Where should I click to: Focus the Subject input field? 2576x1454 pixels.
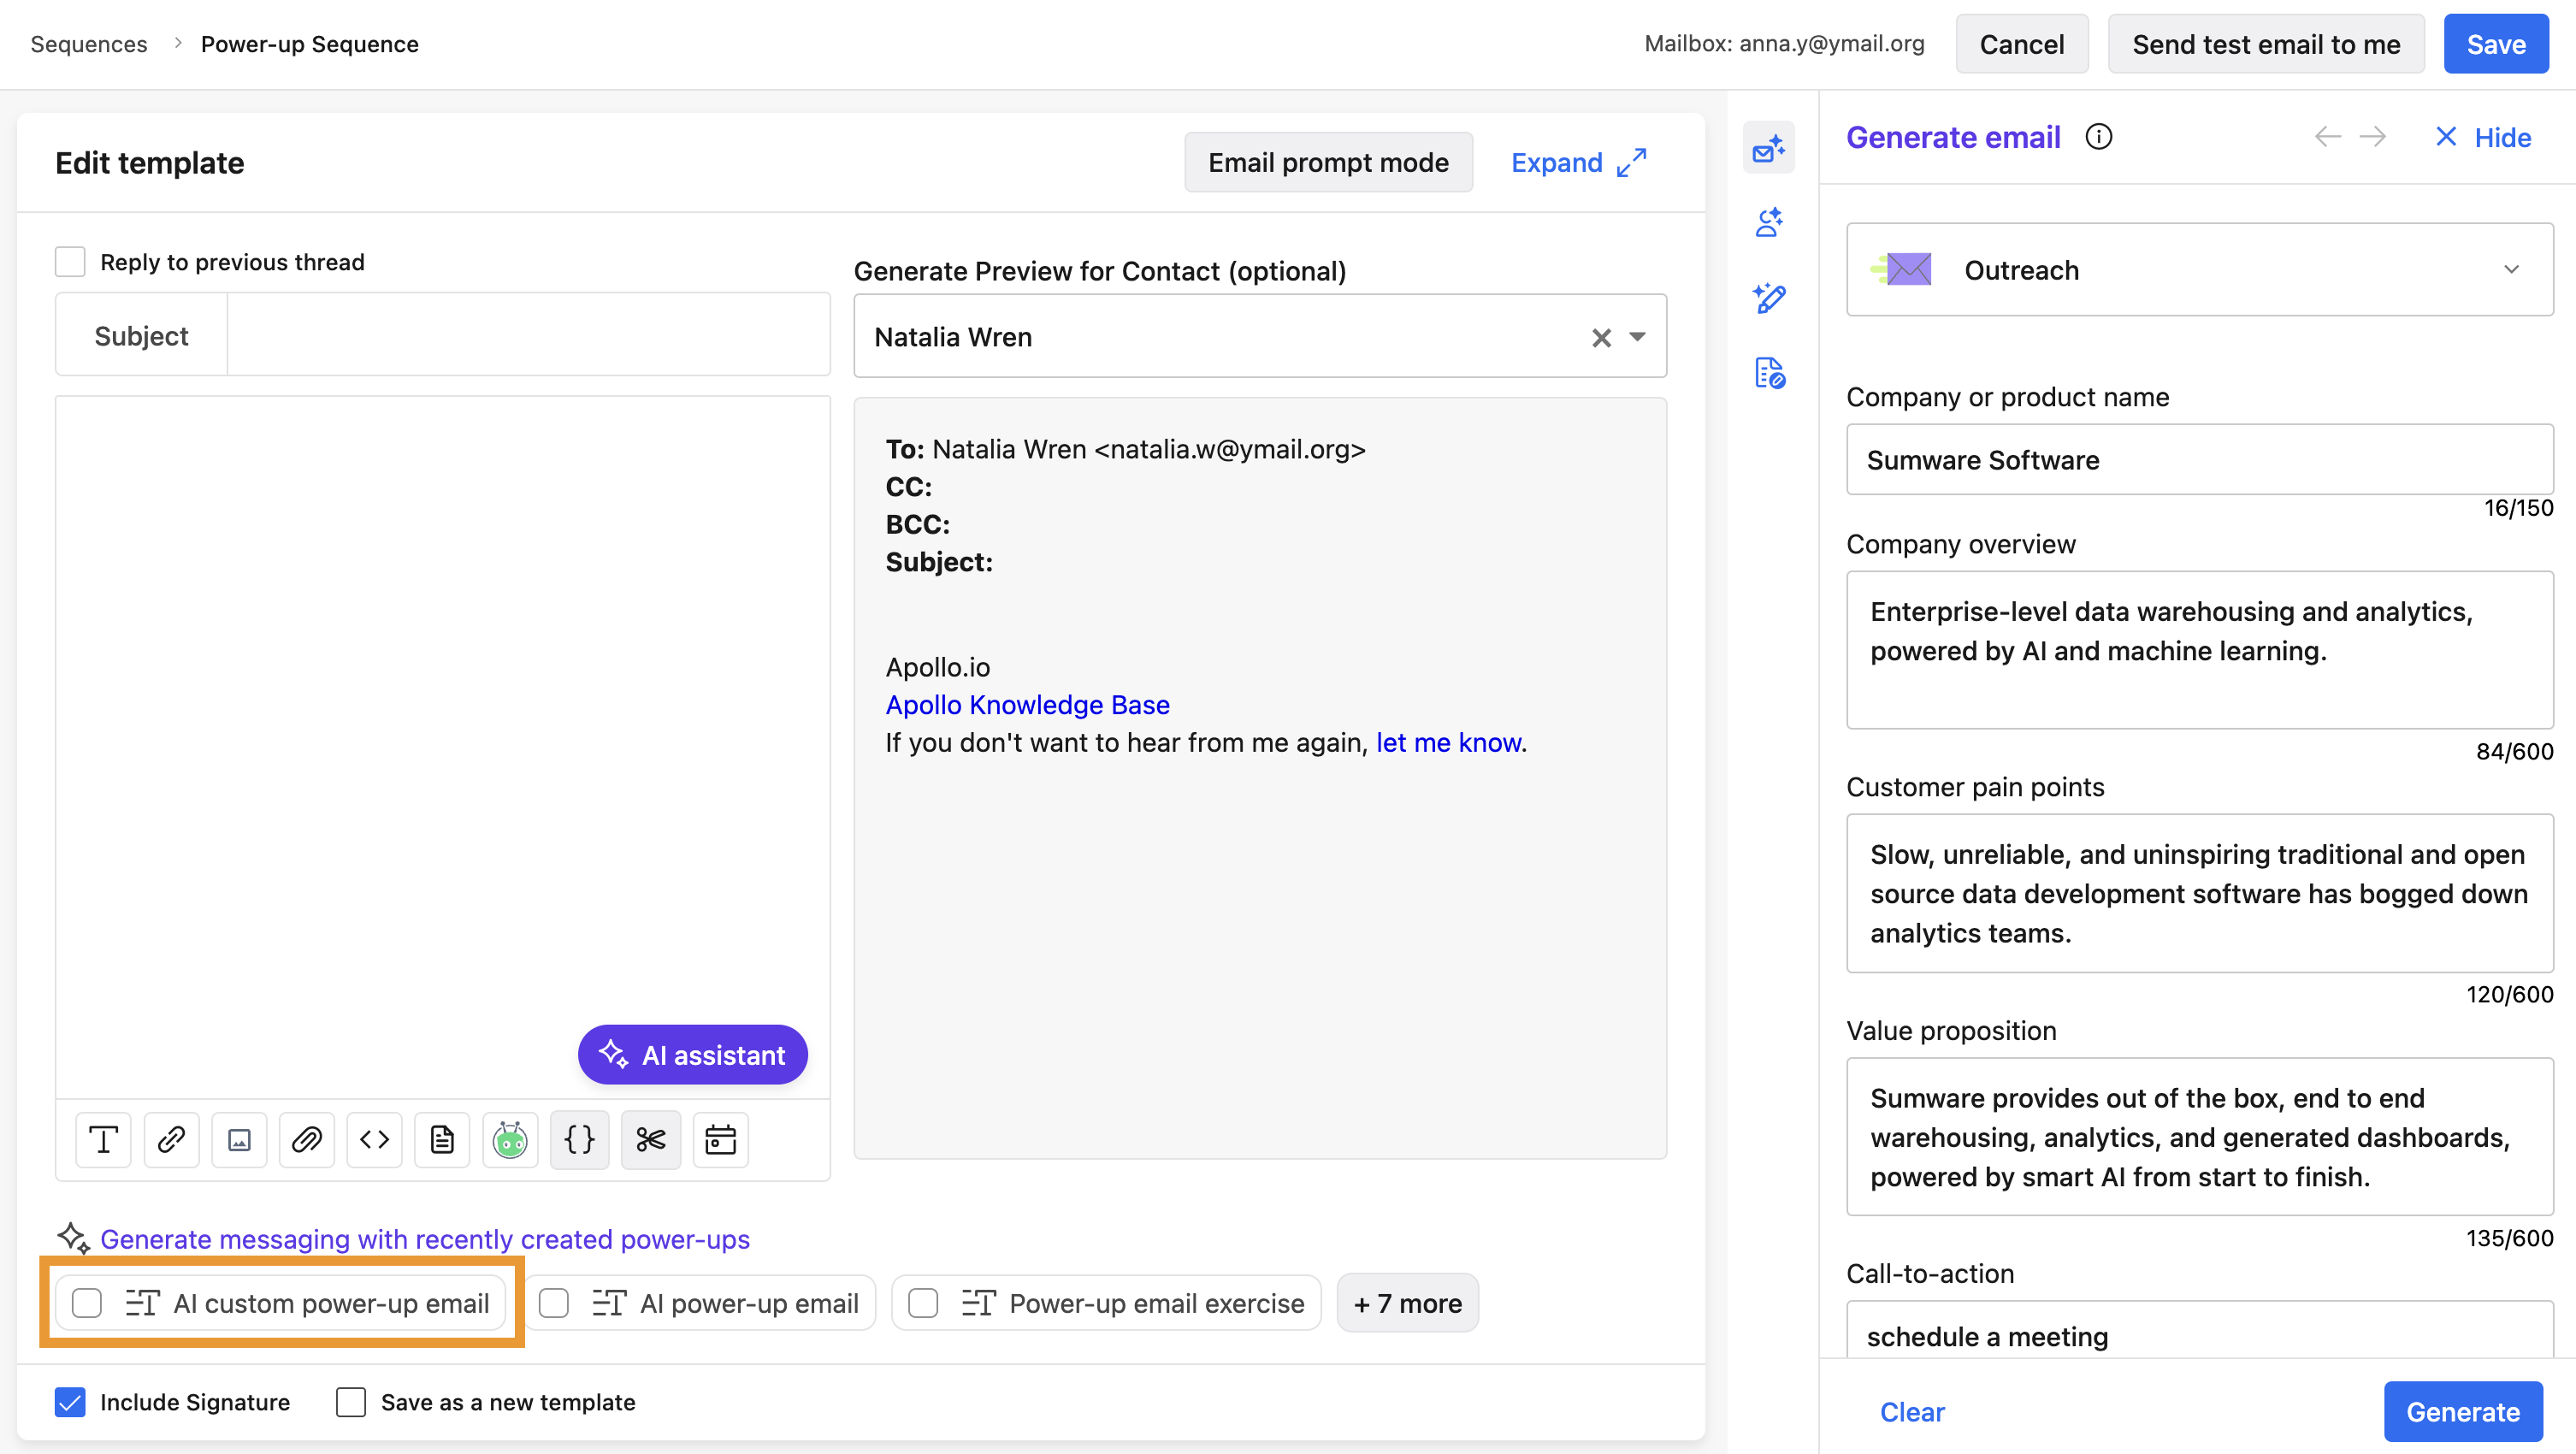pyautogui.click(x=529, y=335)
